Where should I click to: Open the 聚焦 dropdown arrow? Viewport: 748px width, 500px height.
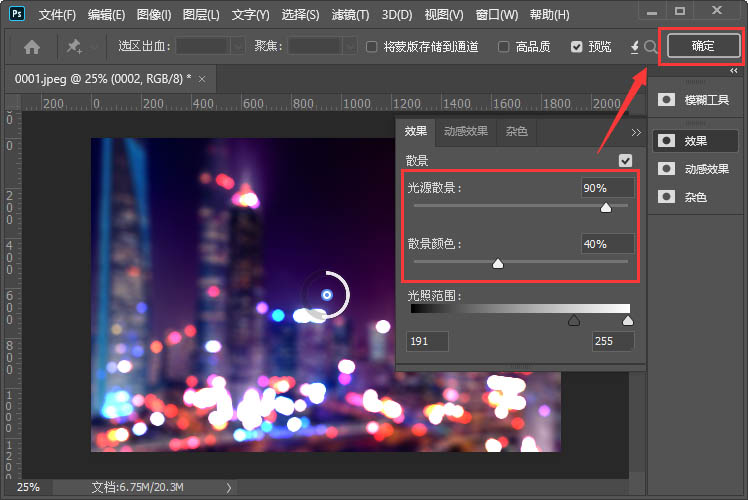[x=350, y=47]
